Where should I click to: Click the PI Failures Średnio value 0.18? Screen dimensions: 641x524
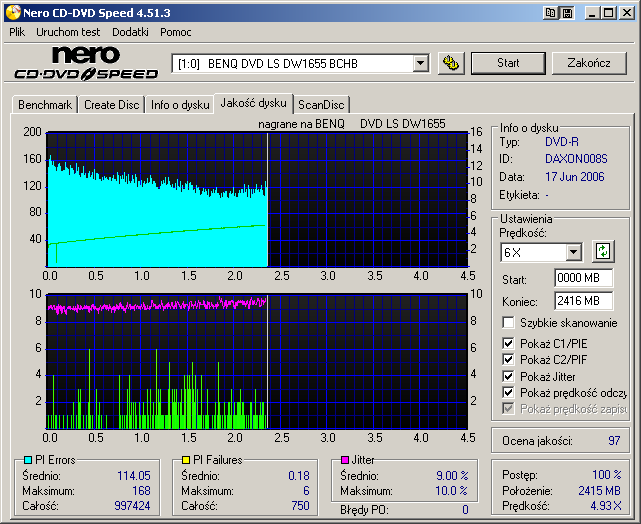click(x=299, y=475)
